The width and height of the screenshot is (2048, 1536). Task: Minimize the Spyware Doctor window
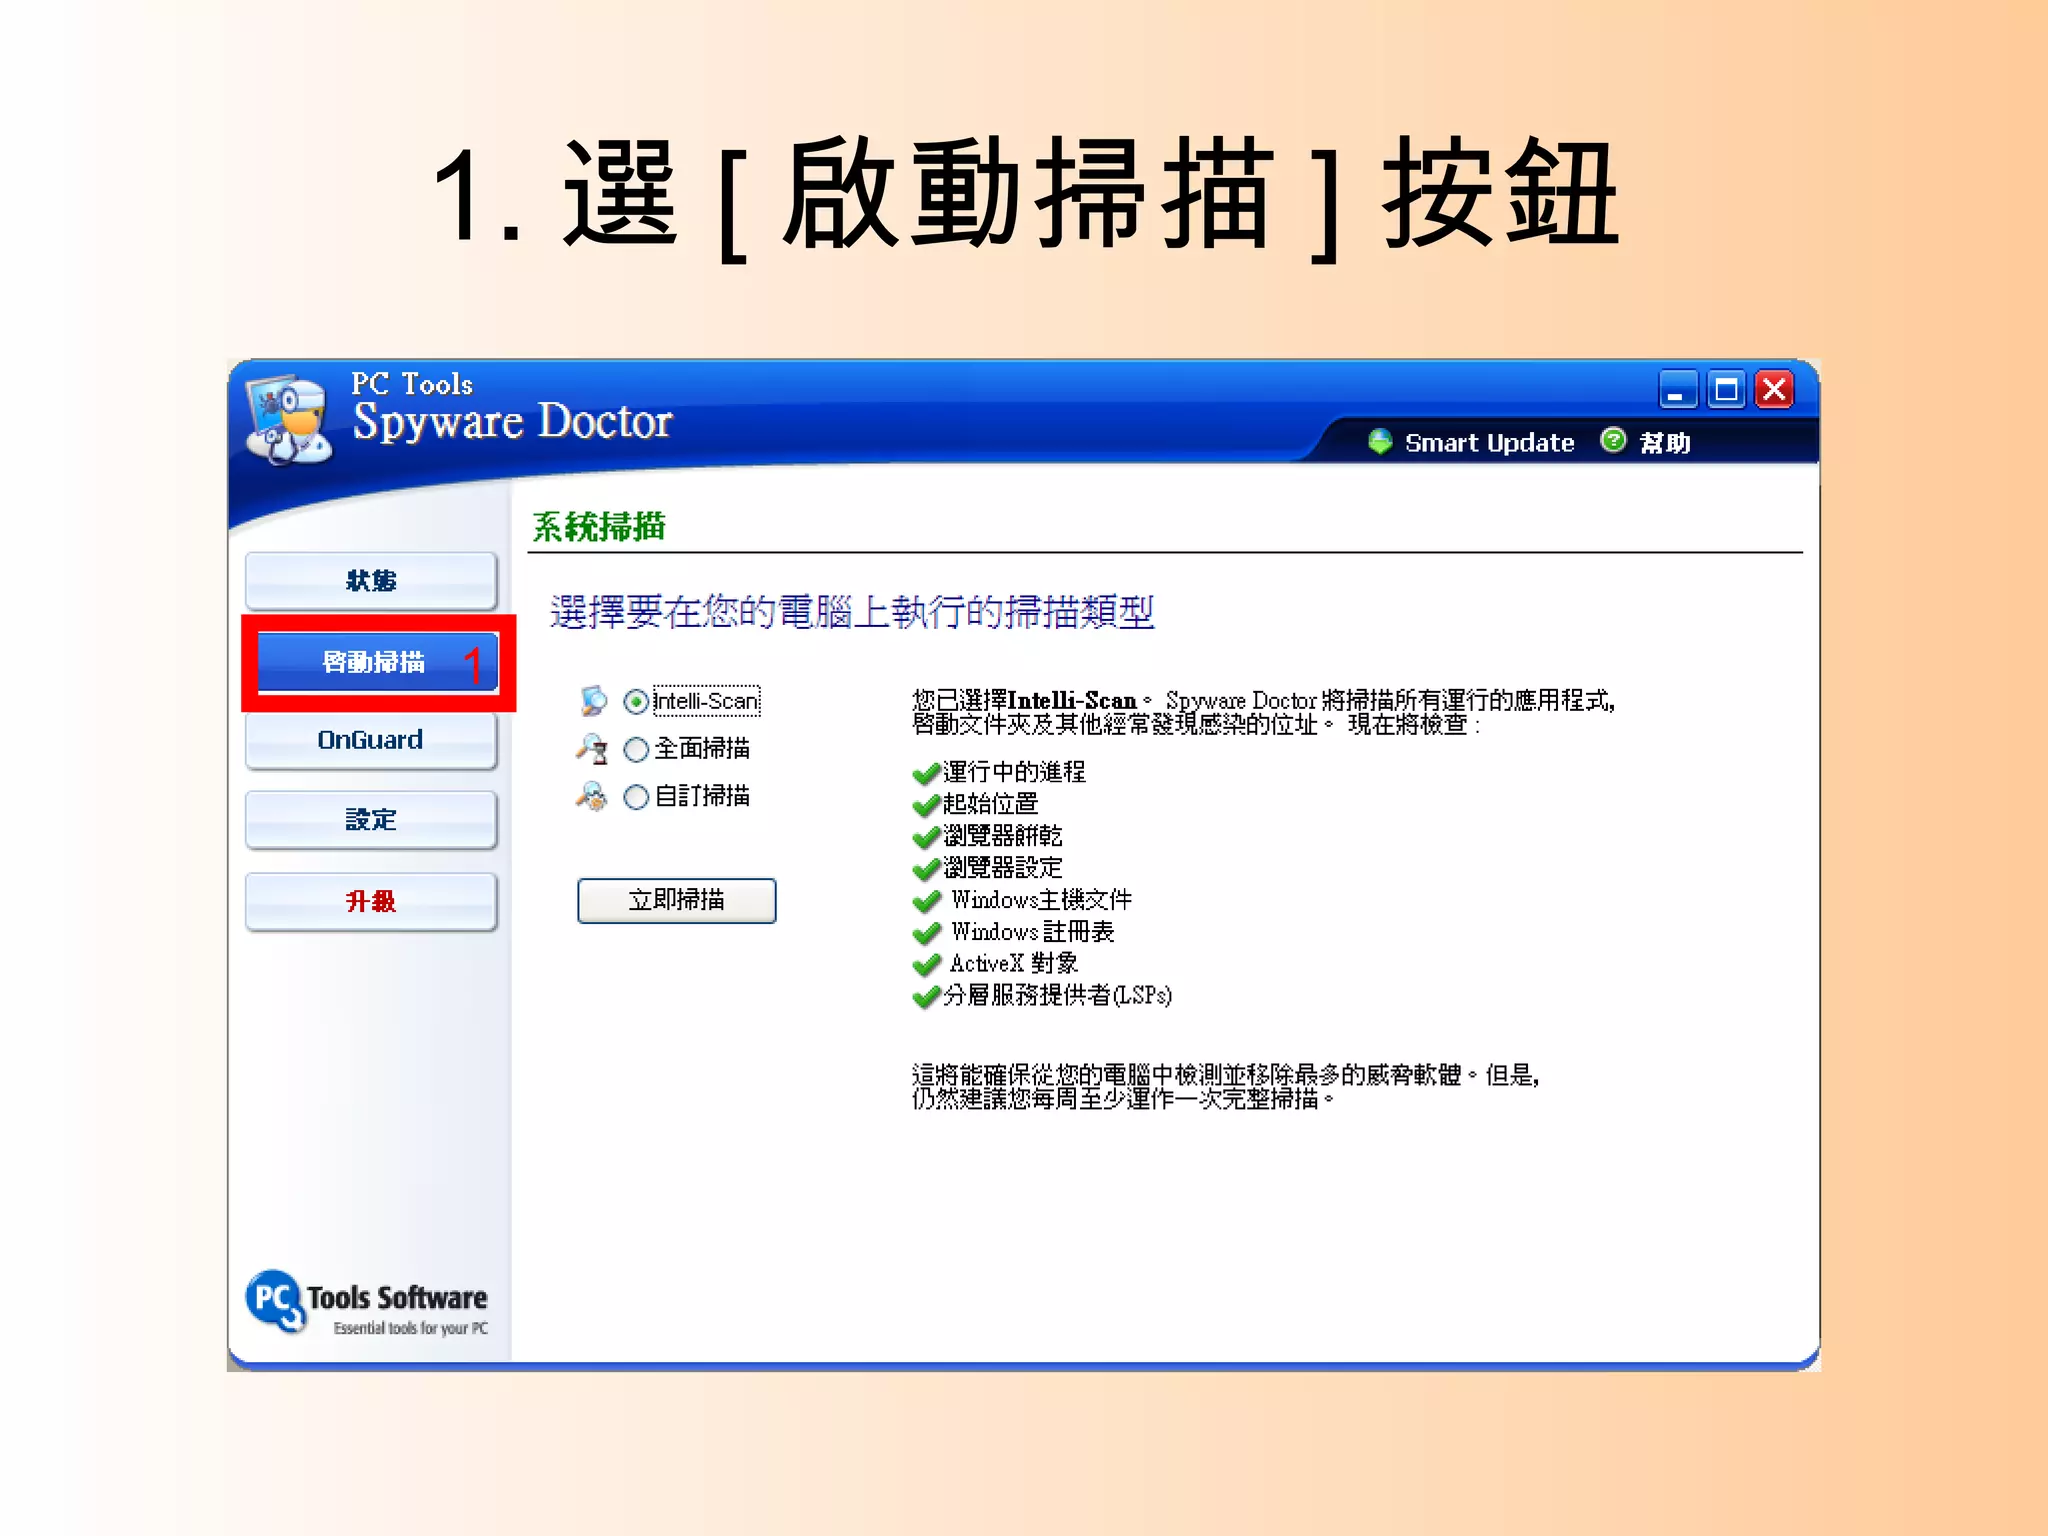(1678, 389)
